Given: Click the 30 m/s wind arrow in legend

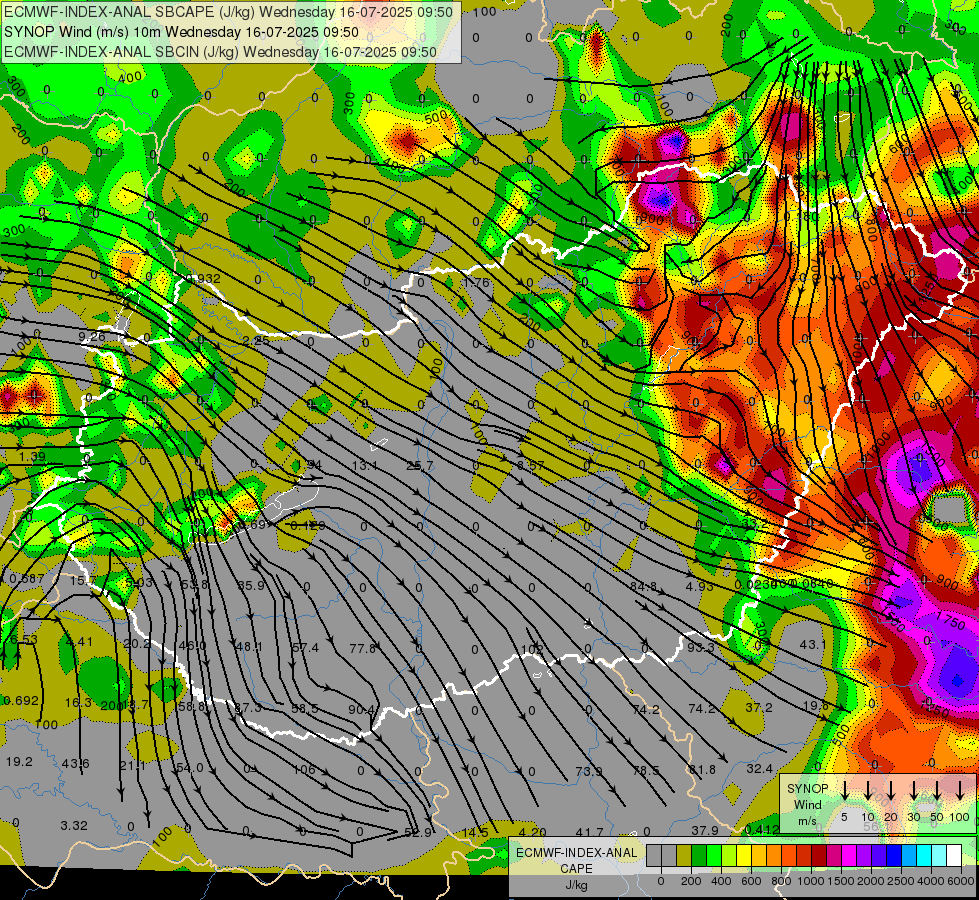Looking at the screenshot, I should tap(913, 791).
